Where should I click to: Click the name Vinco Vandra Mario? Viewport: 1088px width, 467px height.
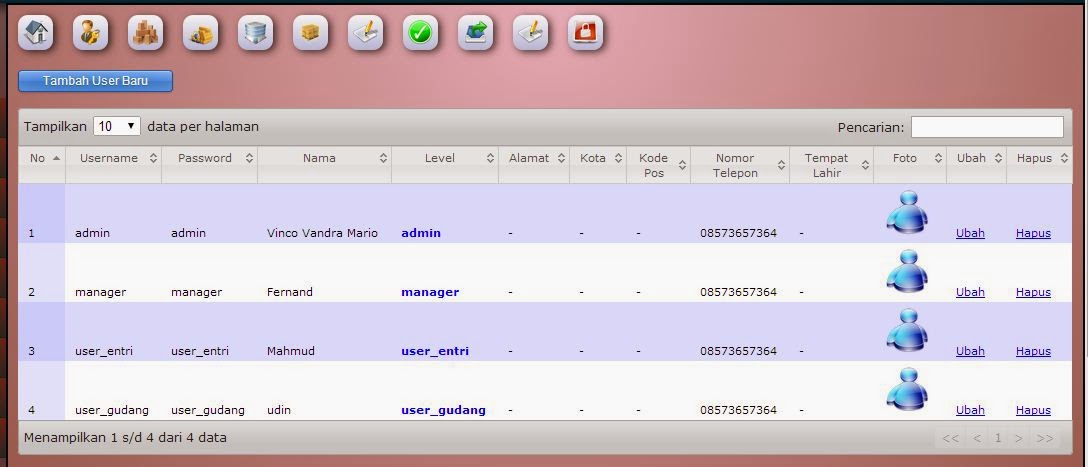tap(323, 233)
